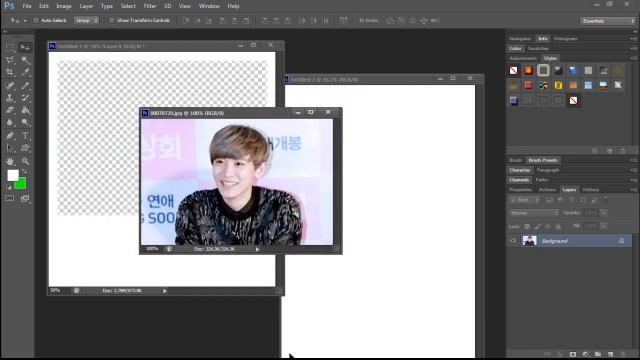Expand status bar arrow in jpg window
The width and height of the screenshot is (640, 360).
(258, 249)
